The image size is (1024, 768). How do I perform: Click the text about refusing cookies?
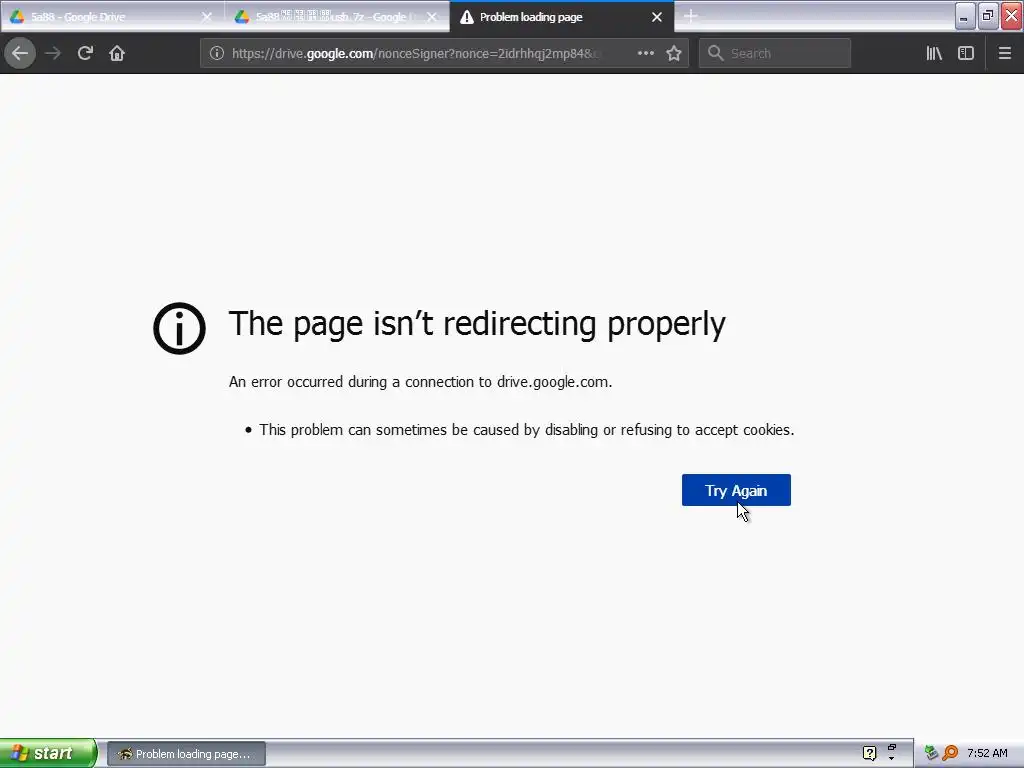(526, 430)
